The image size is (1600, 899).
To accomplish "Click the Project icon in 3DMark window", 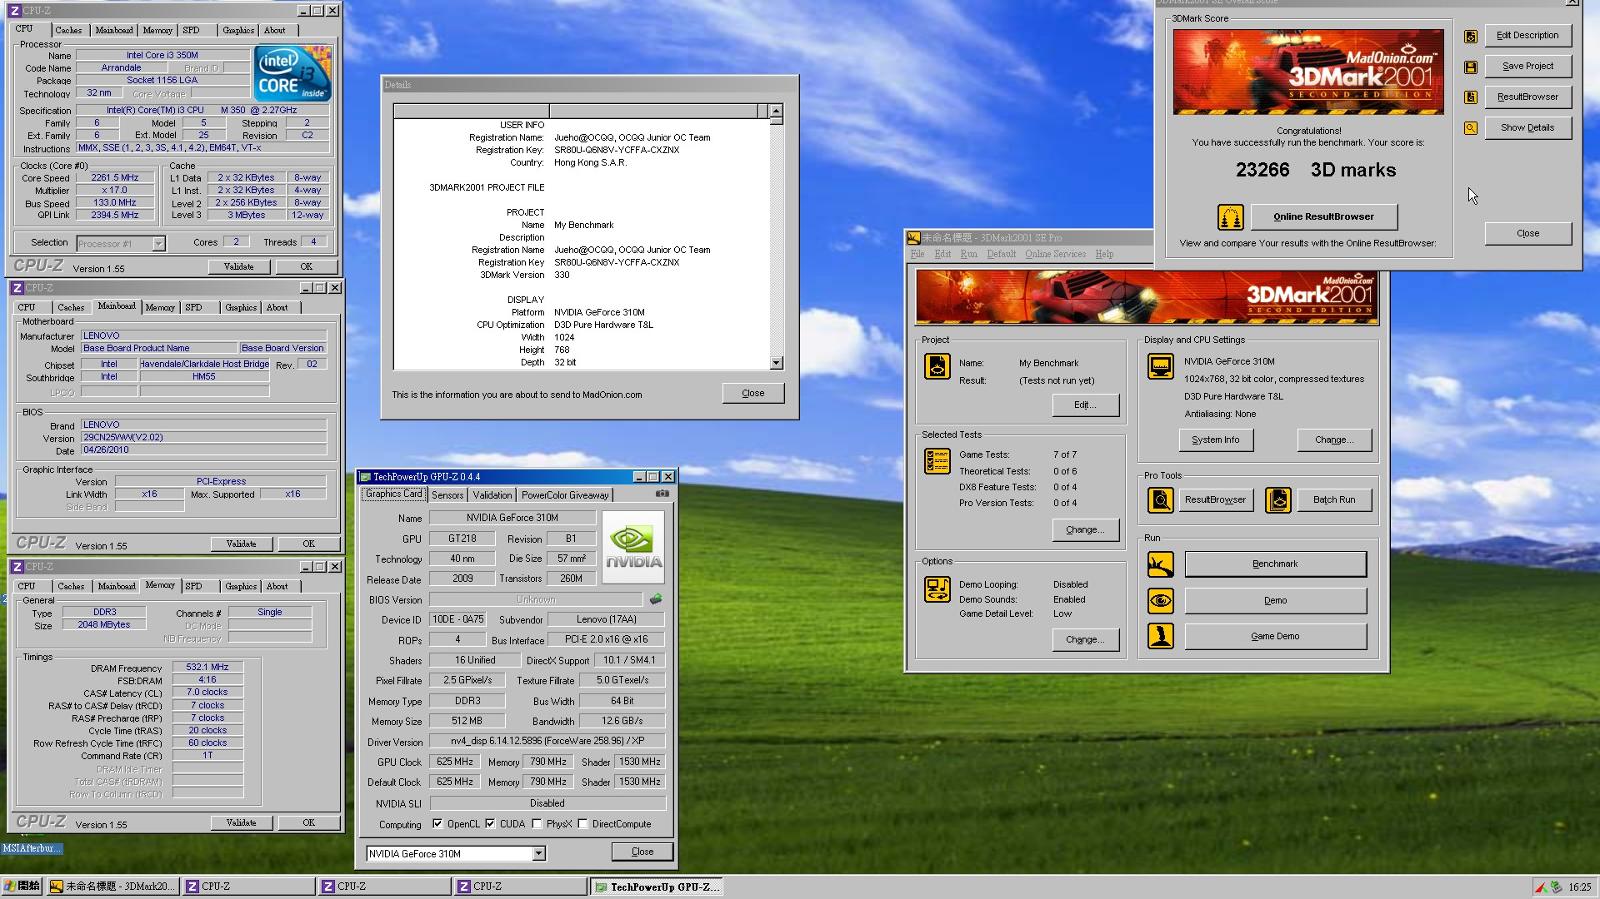I will click(x=937, y=366).
